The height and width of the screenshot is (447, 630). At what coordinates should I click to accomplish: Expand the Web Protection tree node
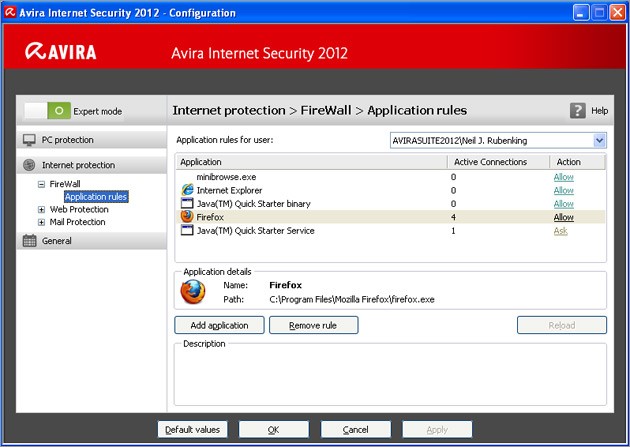pos(41,210)
